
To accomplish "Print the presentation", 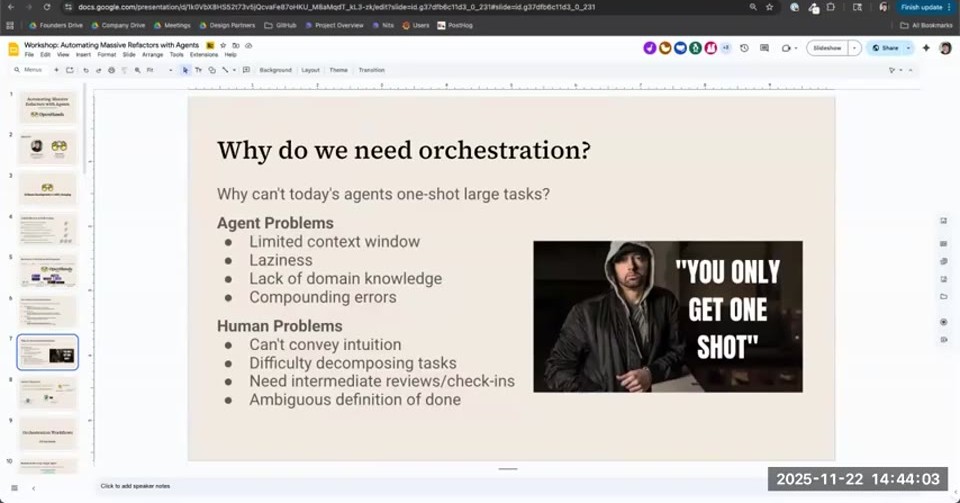I will pos(111,70).
